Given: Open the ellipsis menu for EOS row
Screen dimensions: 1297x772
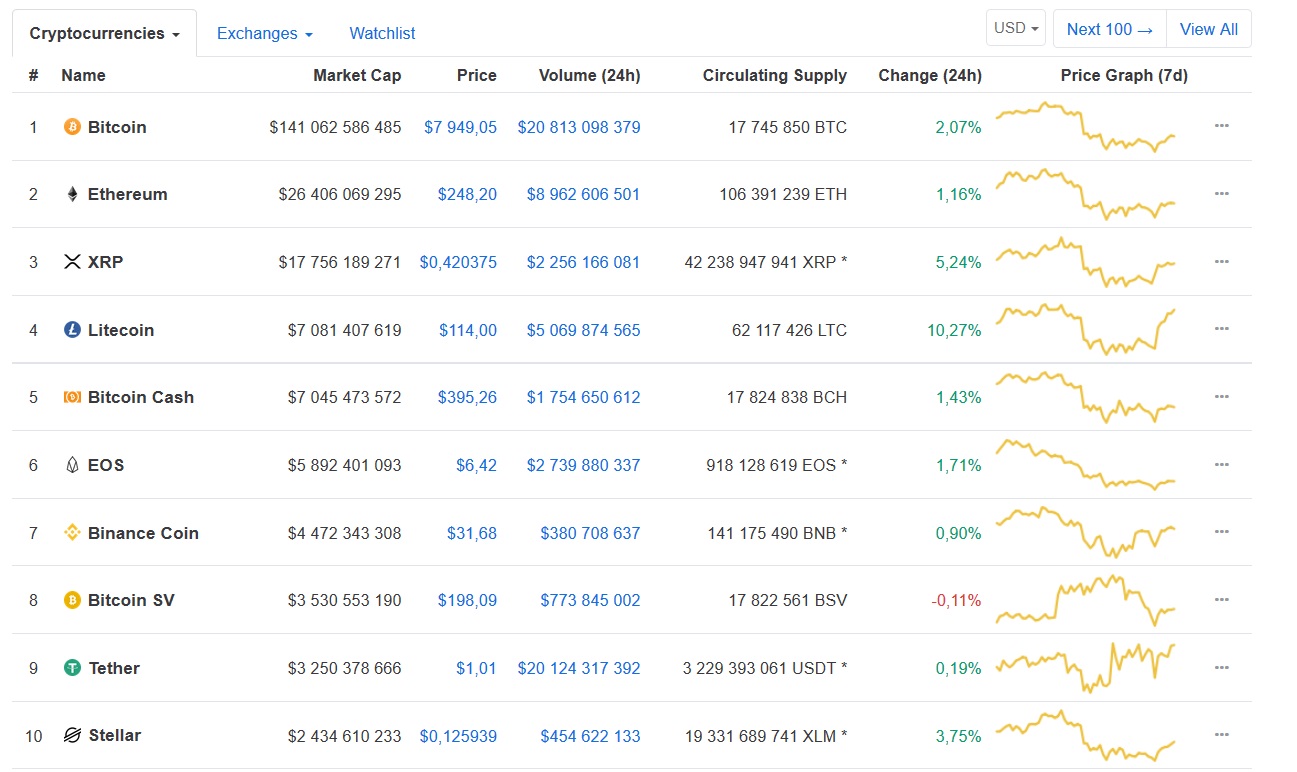Looking at the screenshot, I should pyautogui.click(x=1221, y=464).
